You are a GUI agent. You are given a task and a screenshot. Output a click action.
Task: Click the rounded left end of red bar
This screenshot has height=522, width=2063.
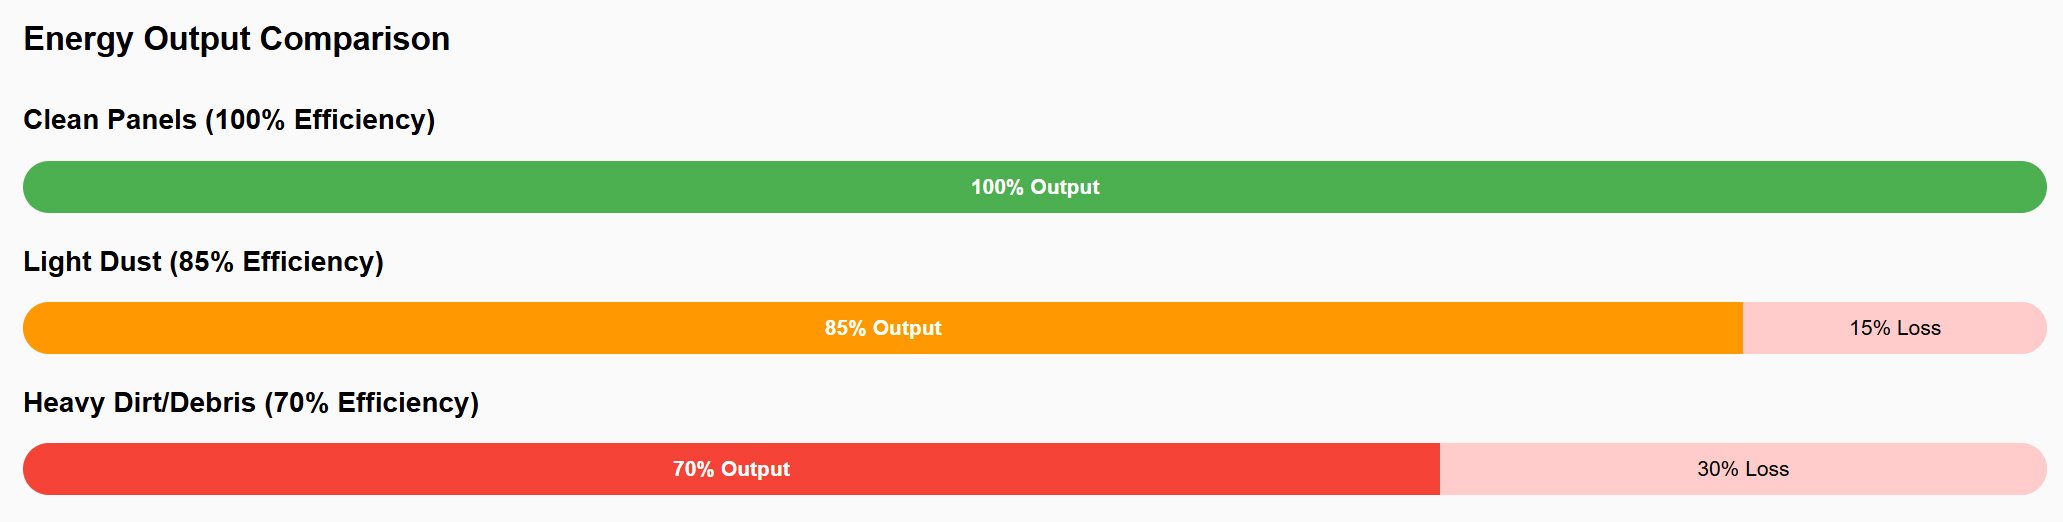coord(36,469)
